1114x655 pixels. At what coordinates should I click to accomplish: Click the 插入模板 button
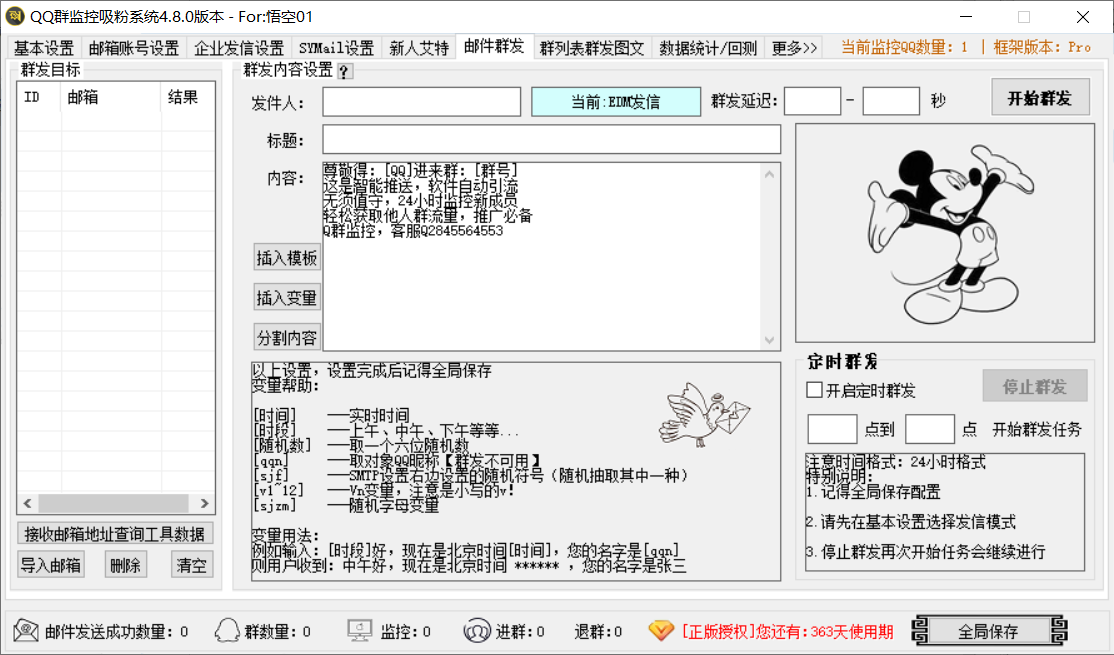286,257
